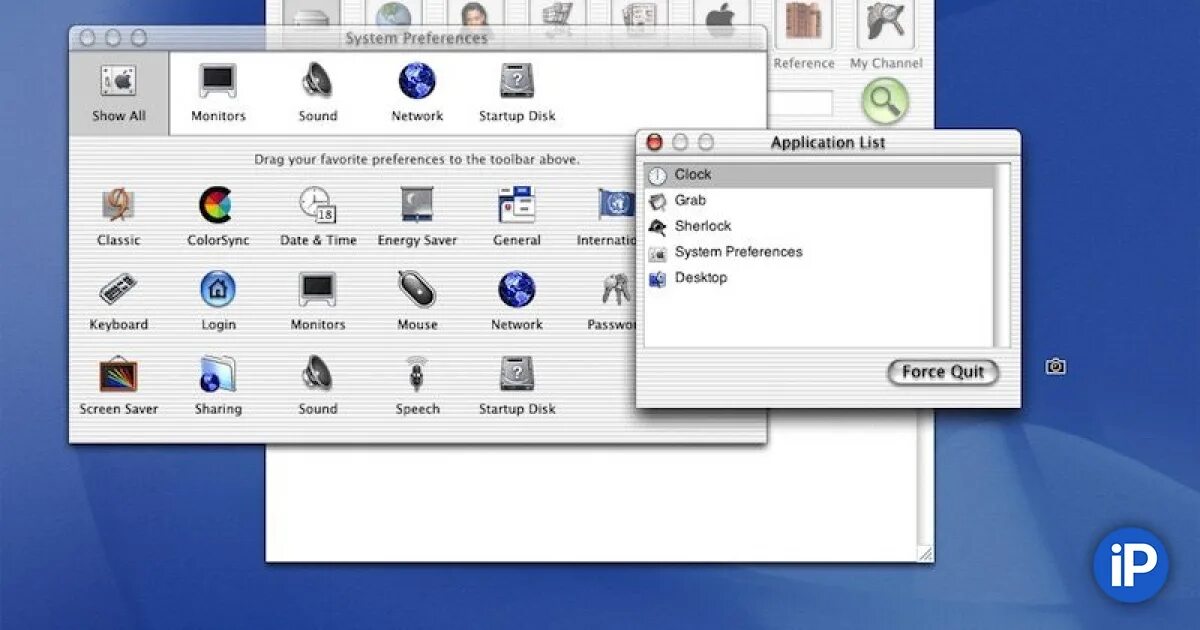Viewport: 1200px width, 630px height.
Task: Open Startup Disk from the toolbar row
Action: tap(517, 93)
